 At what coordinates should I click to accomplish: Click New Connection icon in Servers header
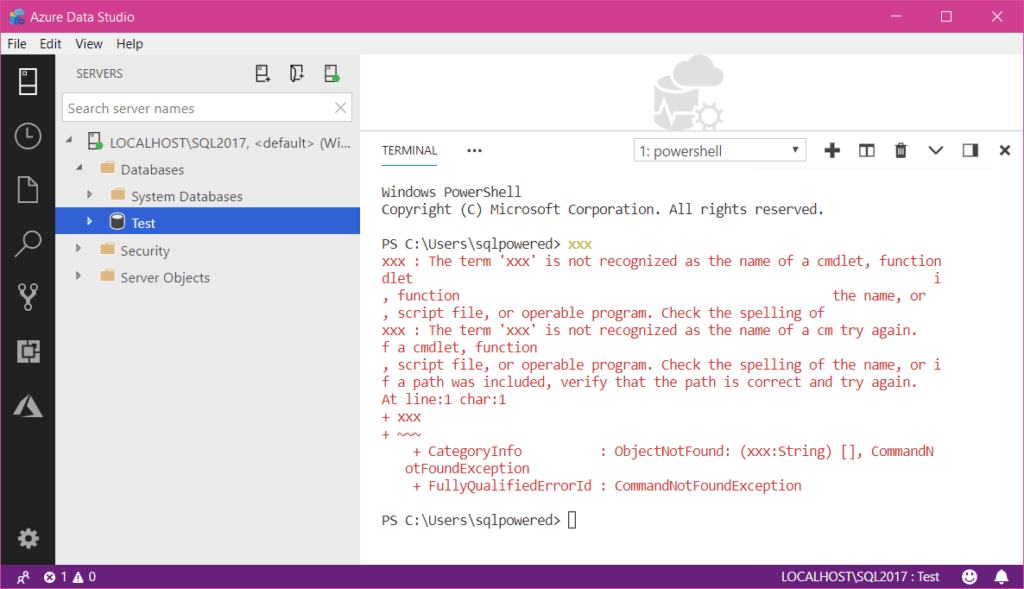(x=263, y=73)
